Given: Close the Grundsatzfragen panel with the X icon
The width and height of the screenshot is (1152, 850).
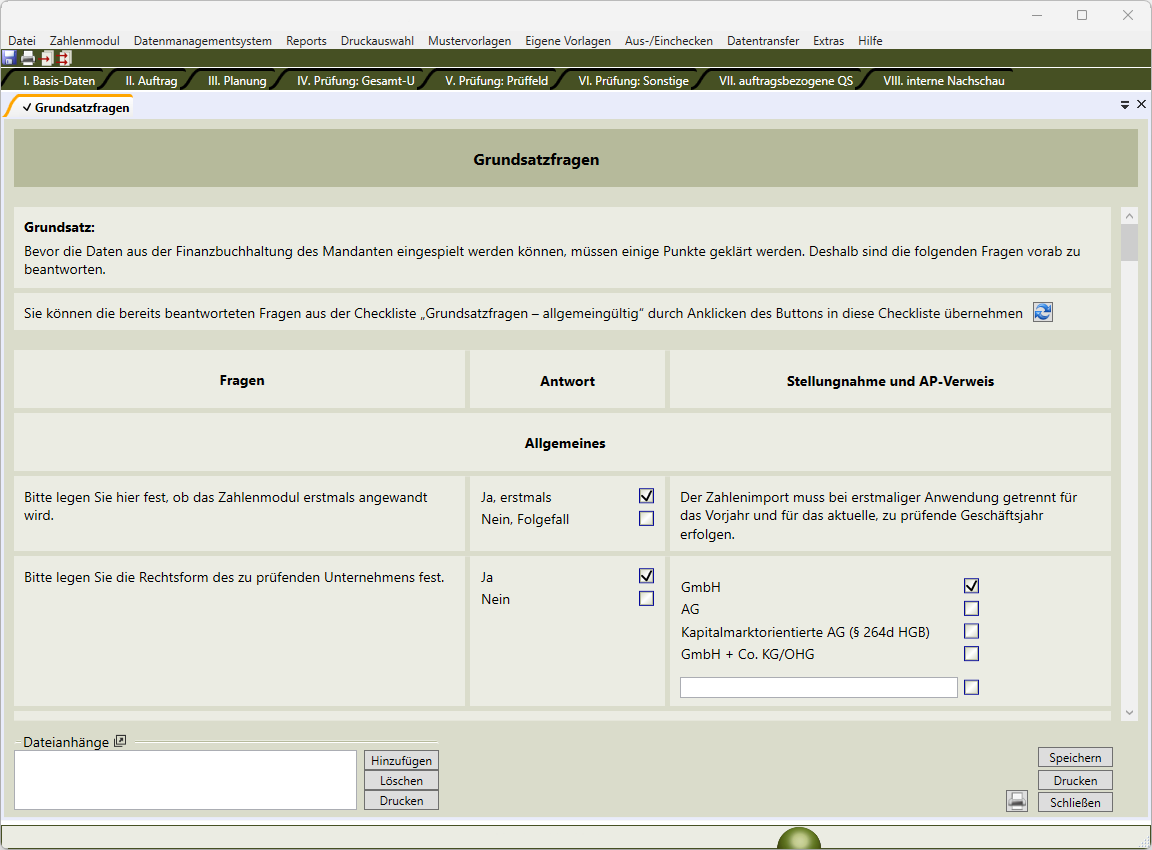Looking at the screenshot, I should click(x=1141, y=104).
